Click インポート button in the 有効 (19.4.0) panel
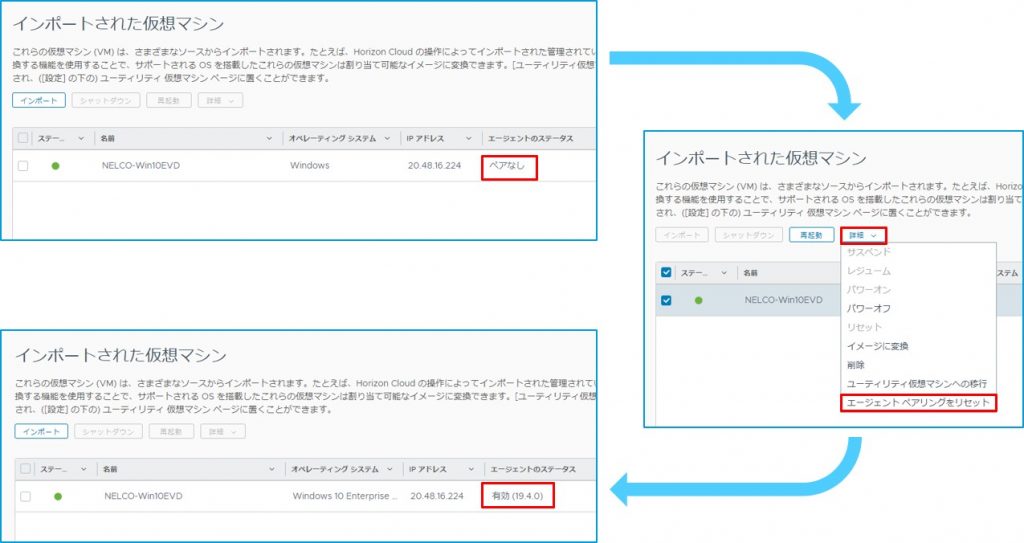1024x543 pixels. 41,432
